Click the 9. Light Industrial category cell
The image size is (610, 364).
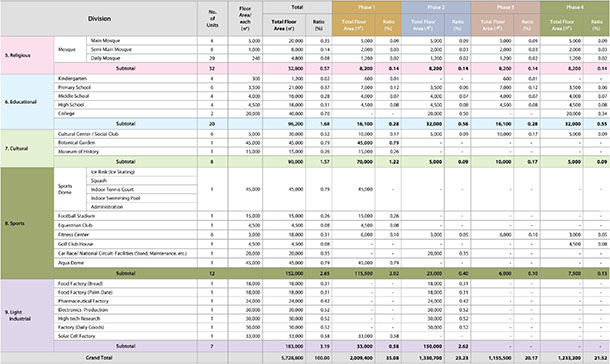coord(27,315)
